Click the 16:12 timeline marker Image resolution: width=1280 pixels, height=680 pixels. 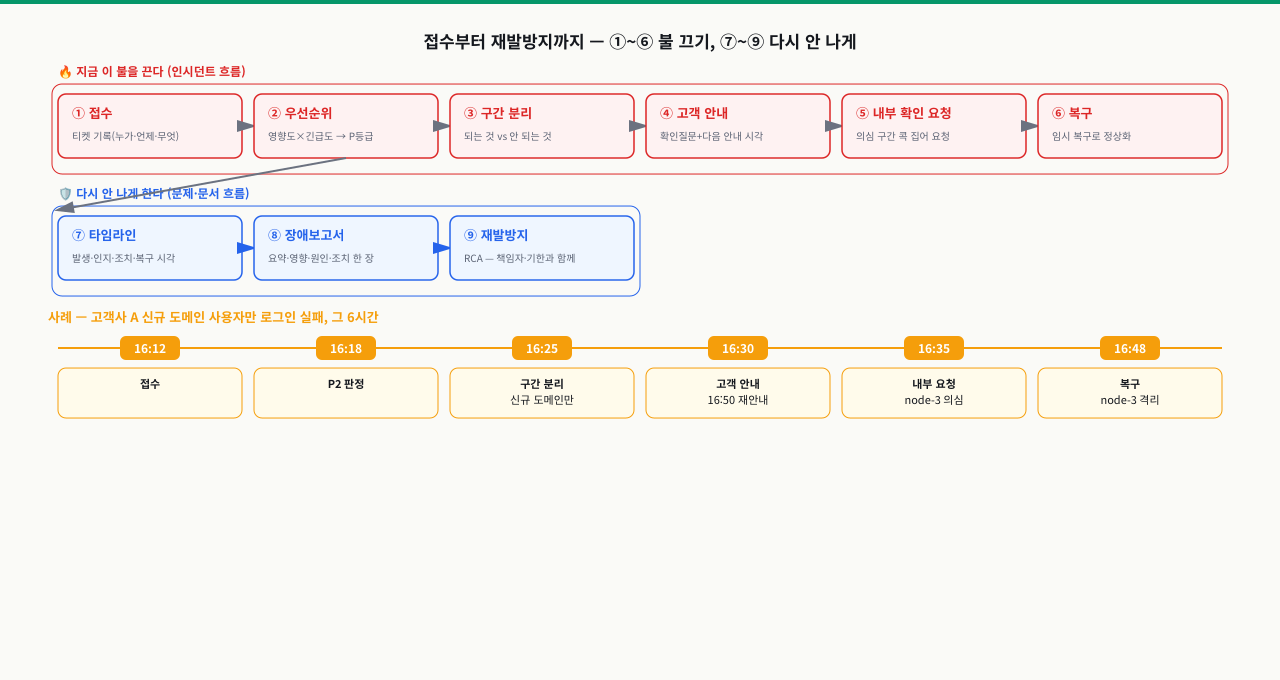click(x=150, y=348)
